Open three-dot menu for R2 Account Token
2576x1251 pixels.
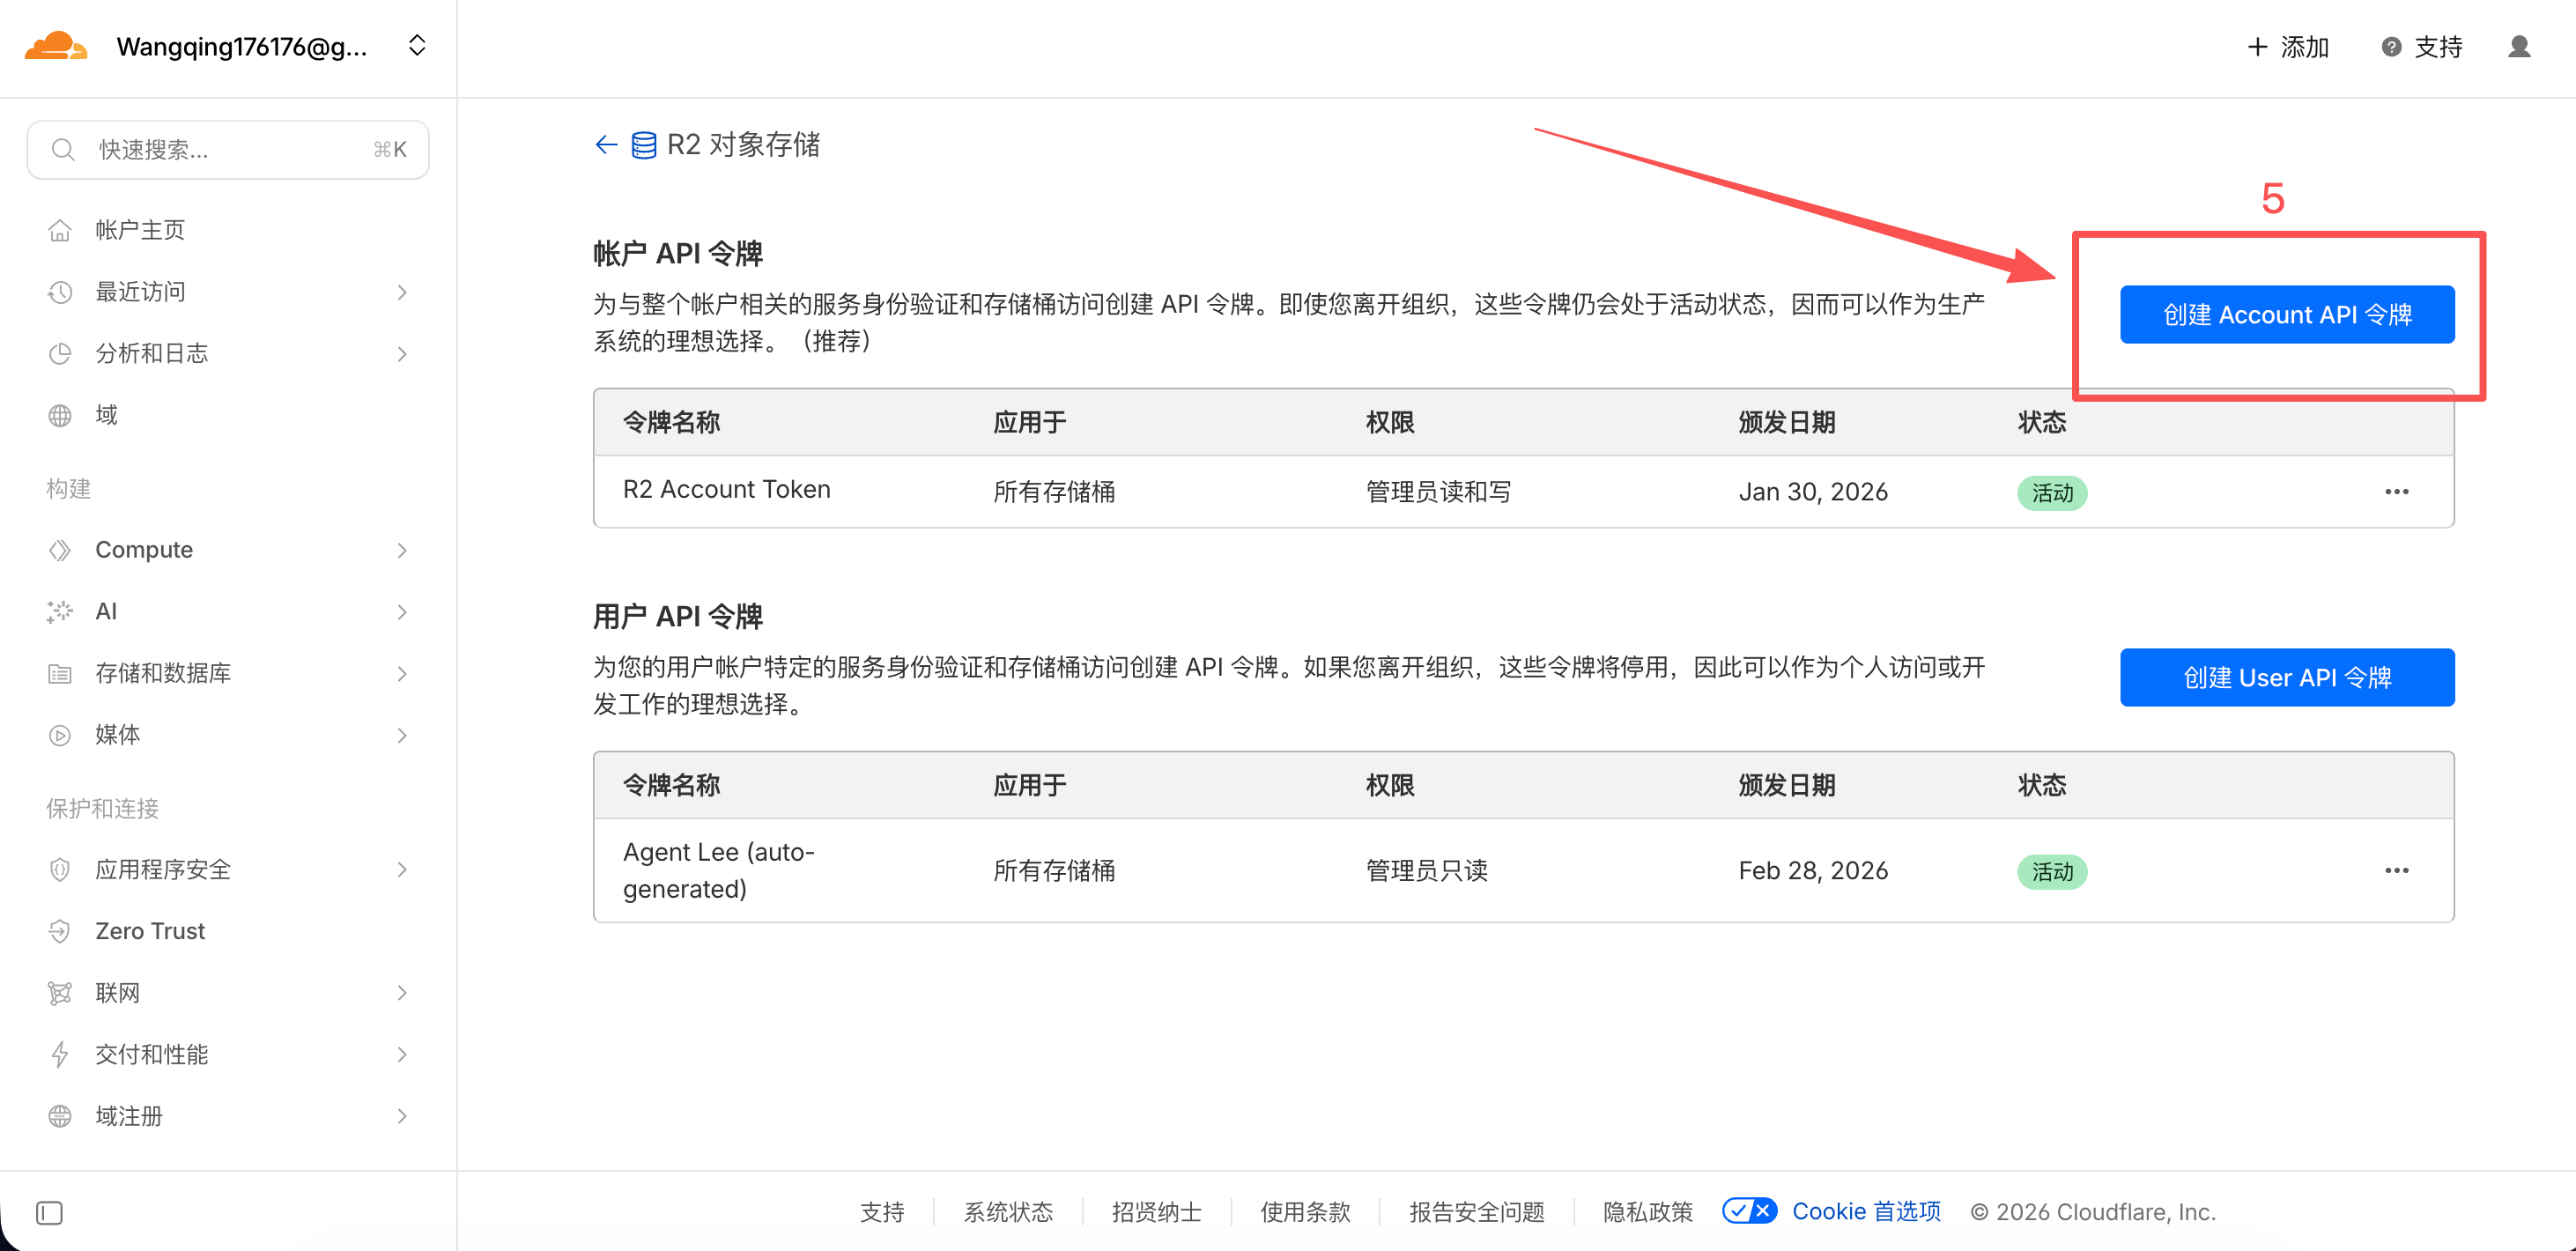point(2396,491)
